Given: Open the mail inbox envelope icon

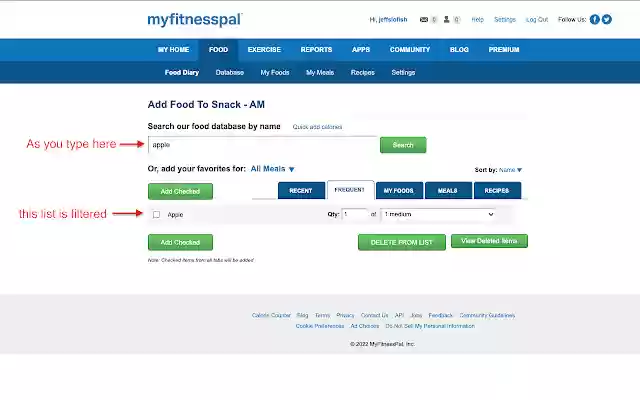Looking at the screenshot, I should coord(424,19).
